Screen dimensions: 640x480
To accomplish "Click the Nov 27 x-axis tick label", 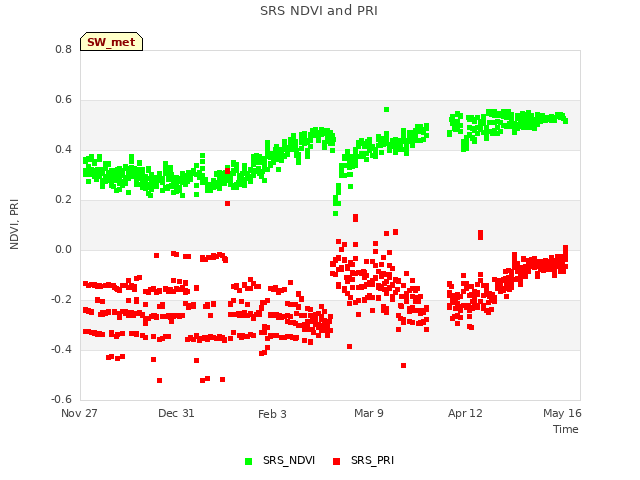I will click(79, 413).
